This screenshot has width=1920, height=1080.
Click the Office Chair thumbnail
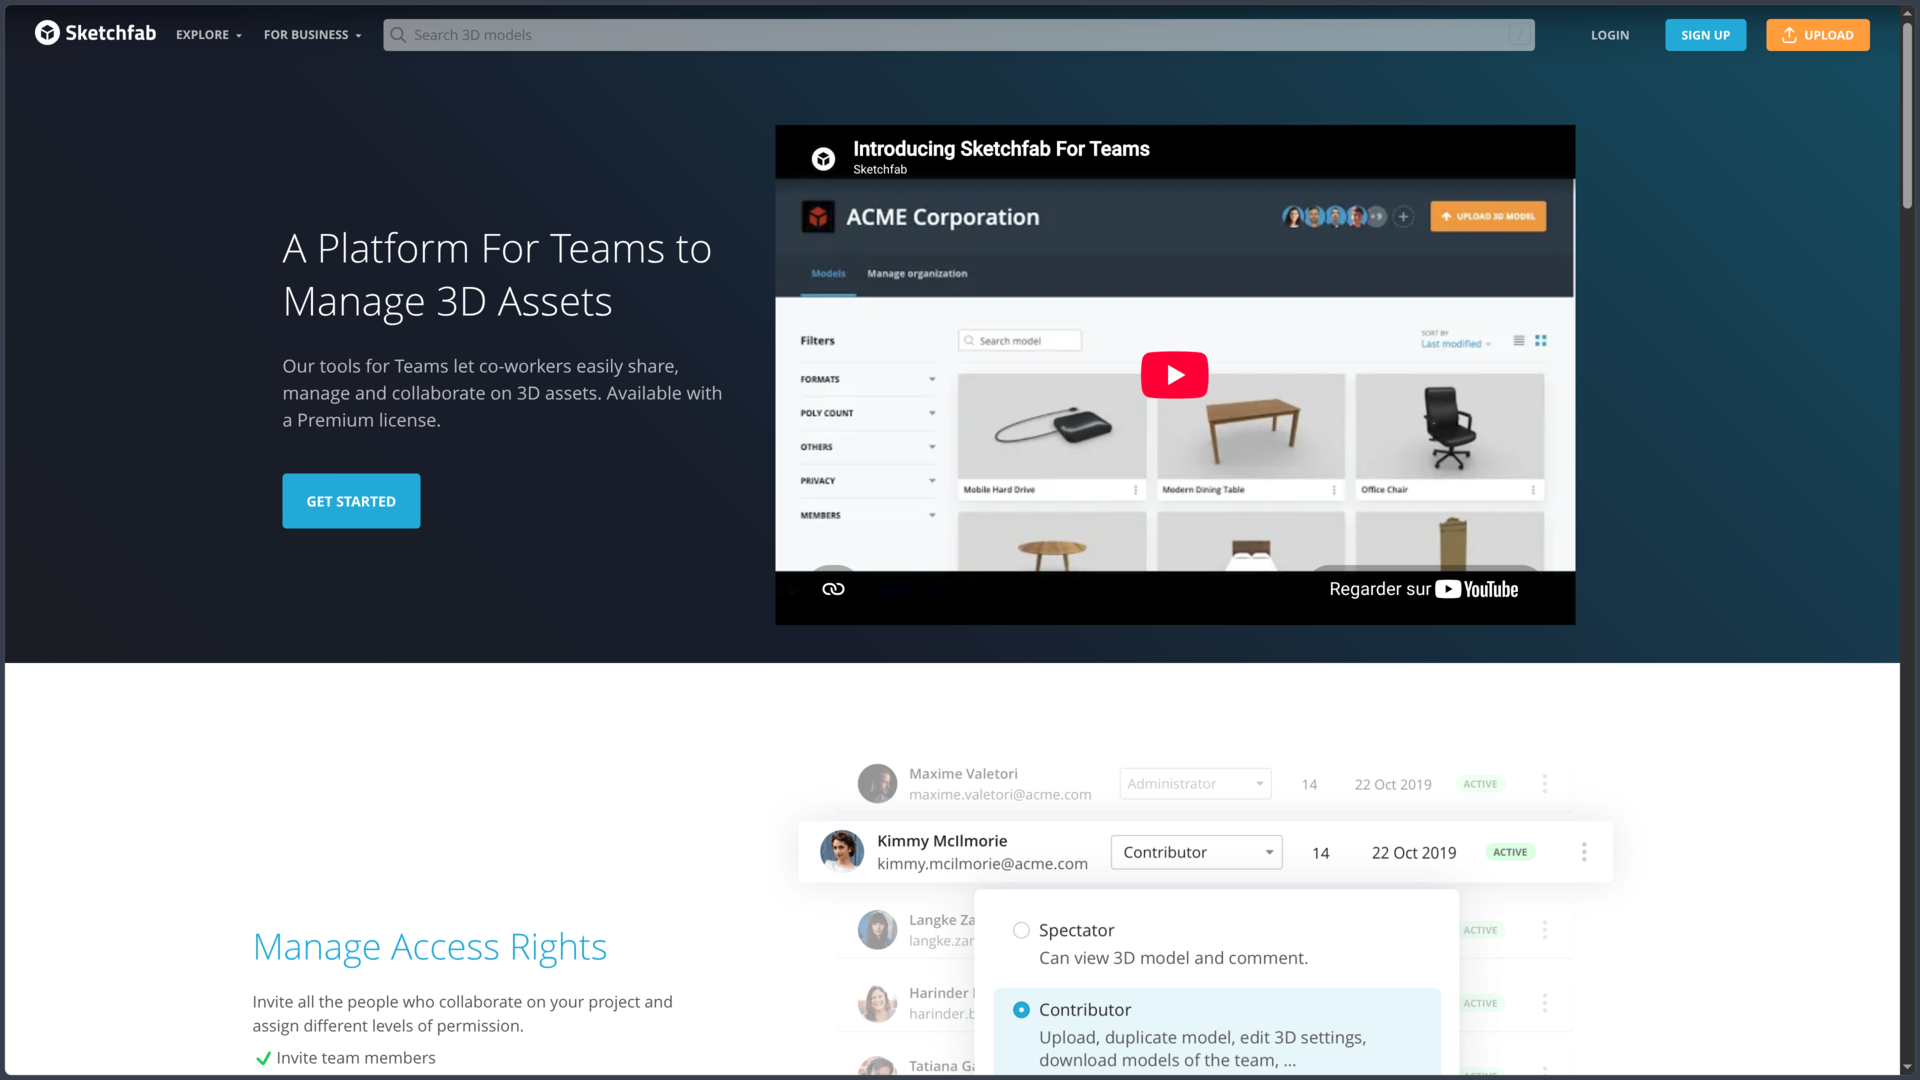tap(1449, 426)
